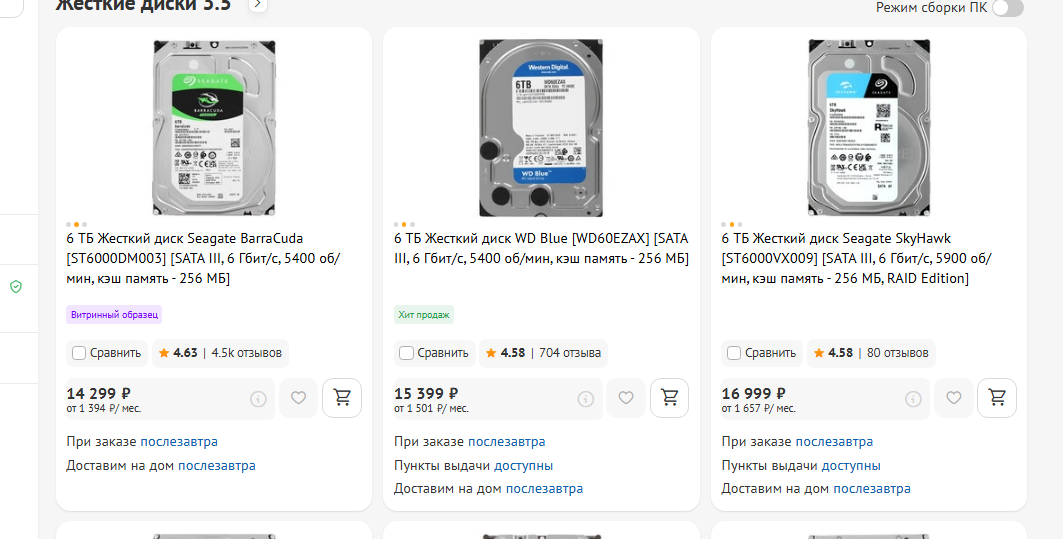This screenshot has width=1063, height=539.
Task: View the 4.5k reviews for BarraCuda
Action: pyautogui.click(x=247, y=353)
